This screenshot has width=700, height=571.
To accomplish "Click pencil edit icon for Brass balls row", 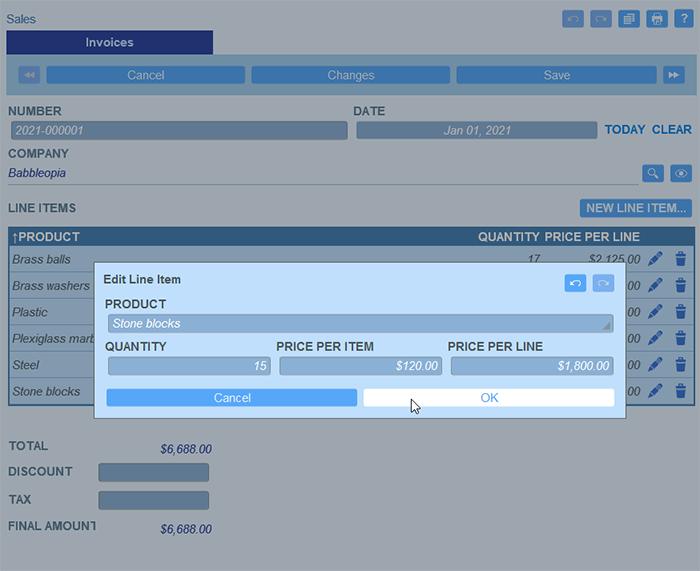I will click(655, 259).
